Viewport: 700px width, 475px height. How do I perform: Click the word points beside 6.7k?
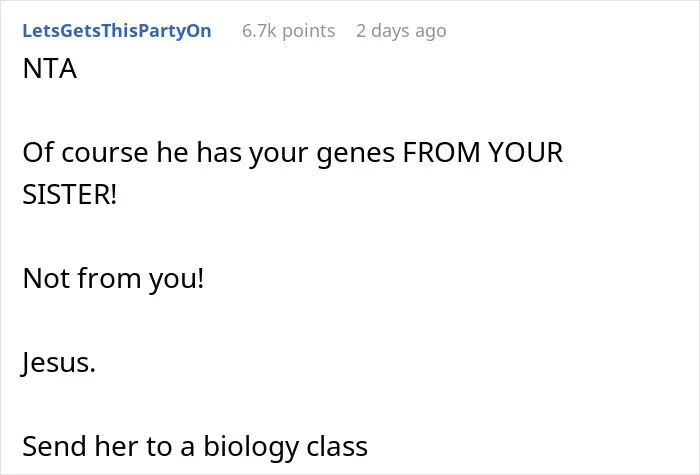[x=309, y=31]
